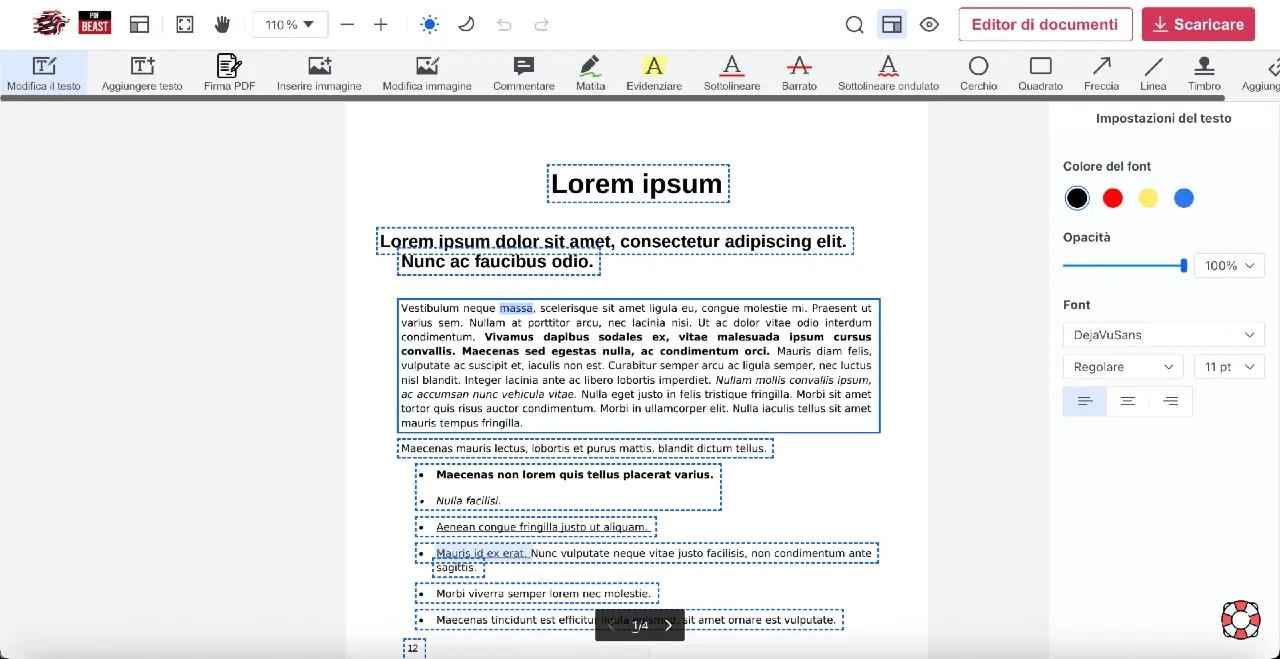Select the Cerchio shape tool
Screen dimensions: 1280x659
click(978, 70)
